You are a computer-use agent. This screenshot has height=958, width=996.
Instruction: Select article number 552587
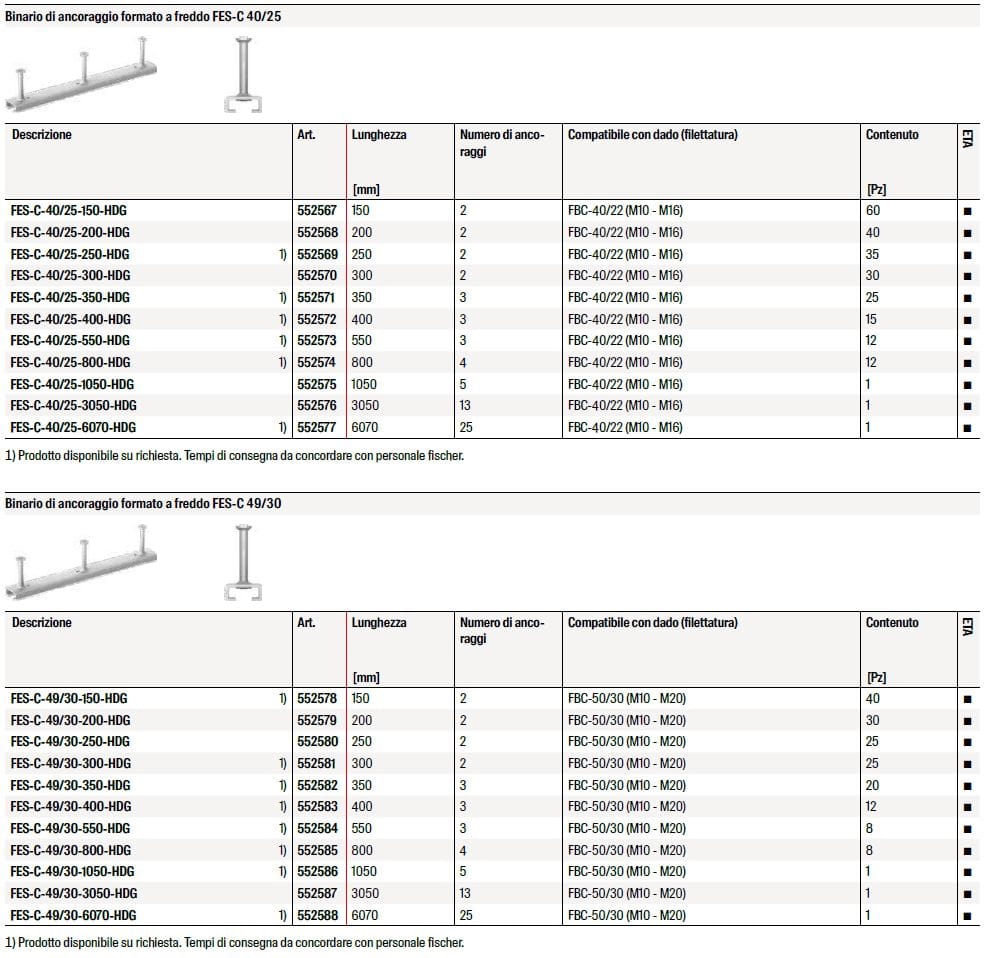pyautogui.click(x=317, y=894)
